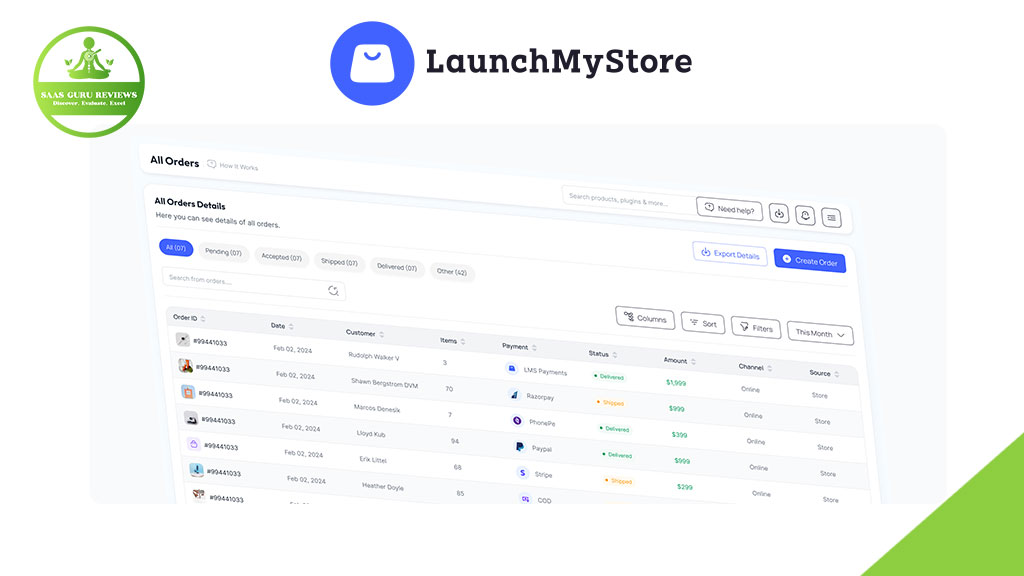This screenshot has height=576, width=1024.
Task: Click the refresh search icon in order search
Action: click(333, 291)
